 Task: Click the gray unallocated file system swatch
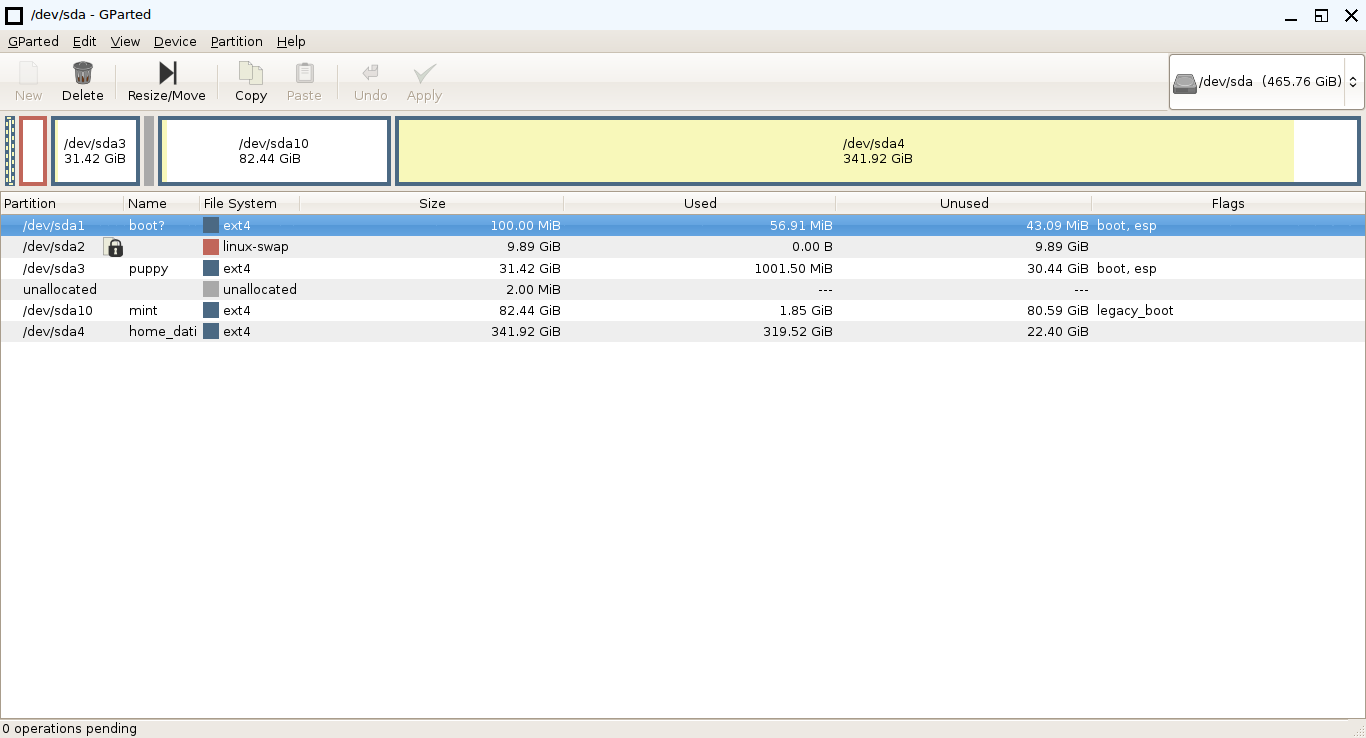click(211, 289)
